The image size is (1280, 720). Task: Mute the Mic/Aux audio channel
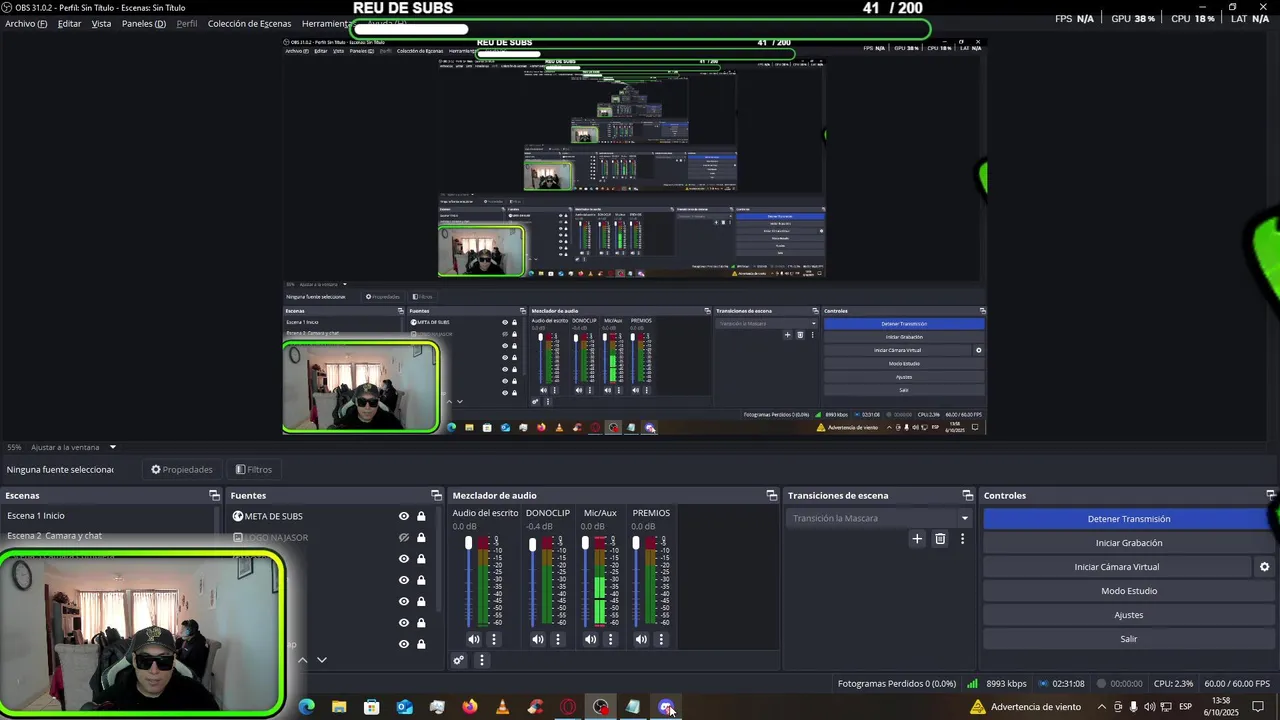tap(590, 639)
